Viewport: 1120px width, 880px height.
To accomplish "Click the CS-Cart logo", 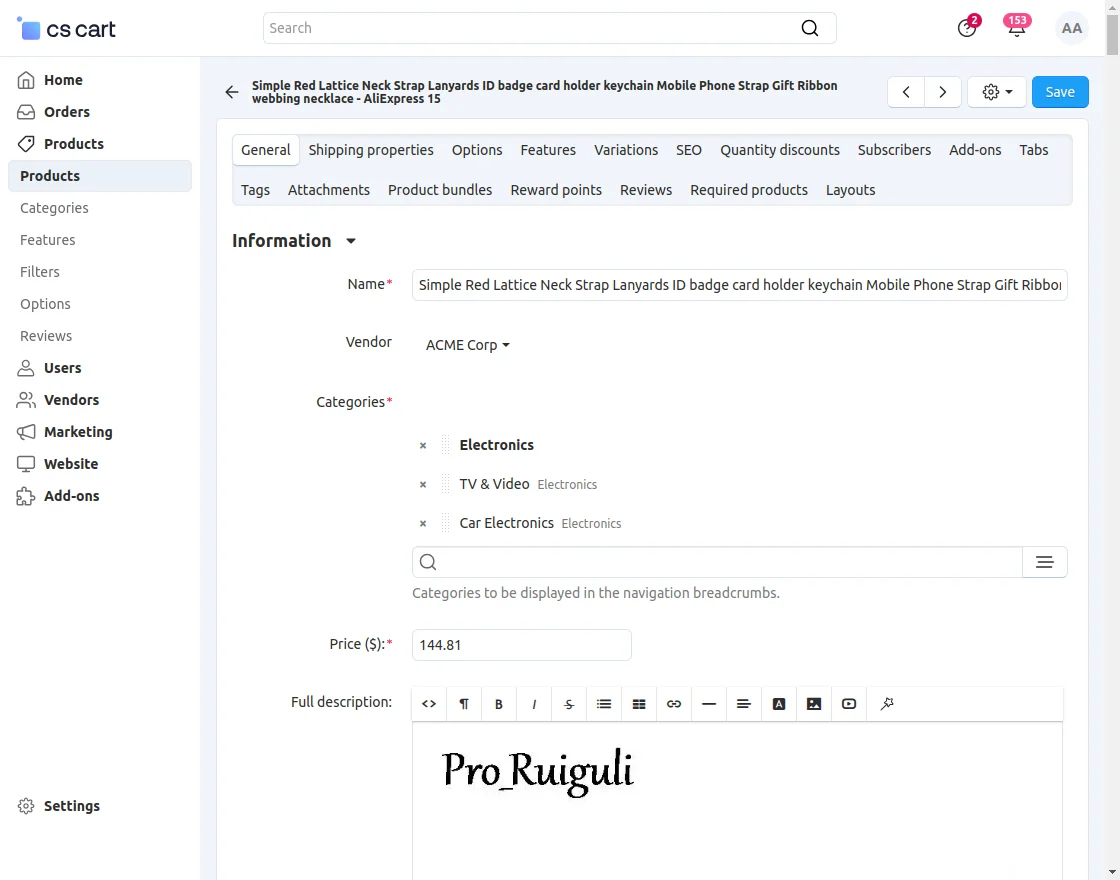I will click(x=66, y=29).
